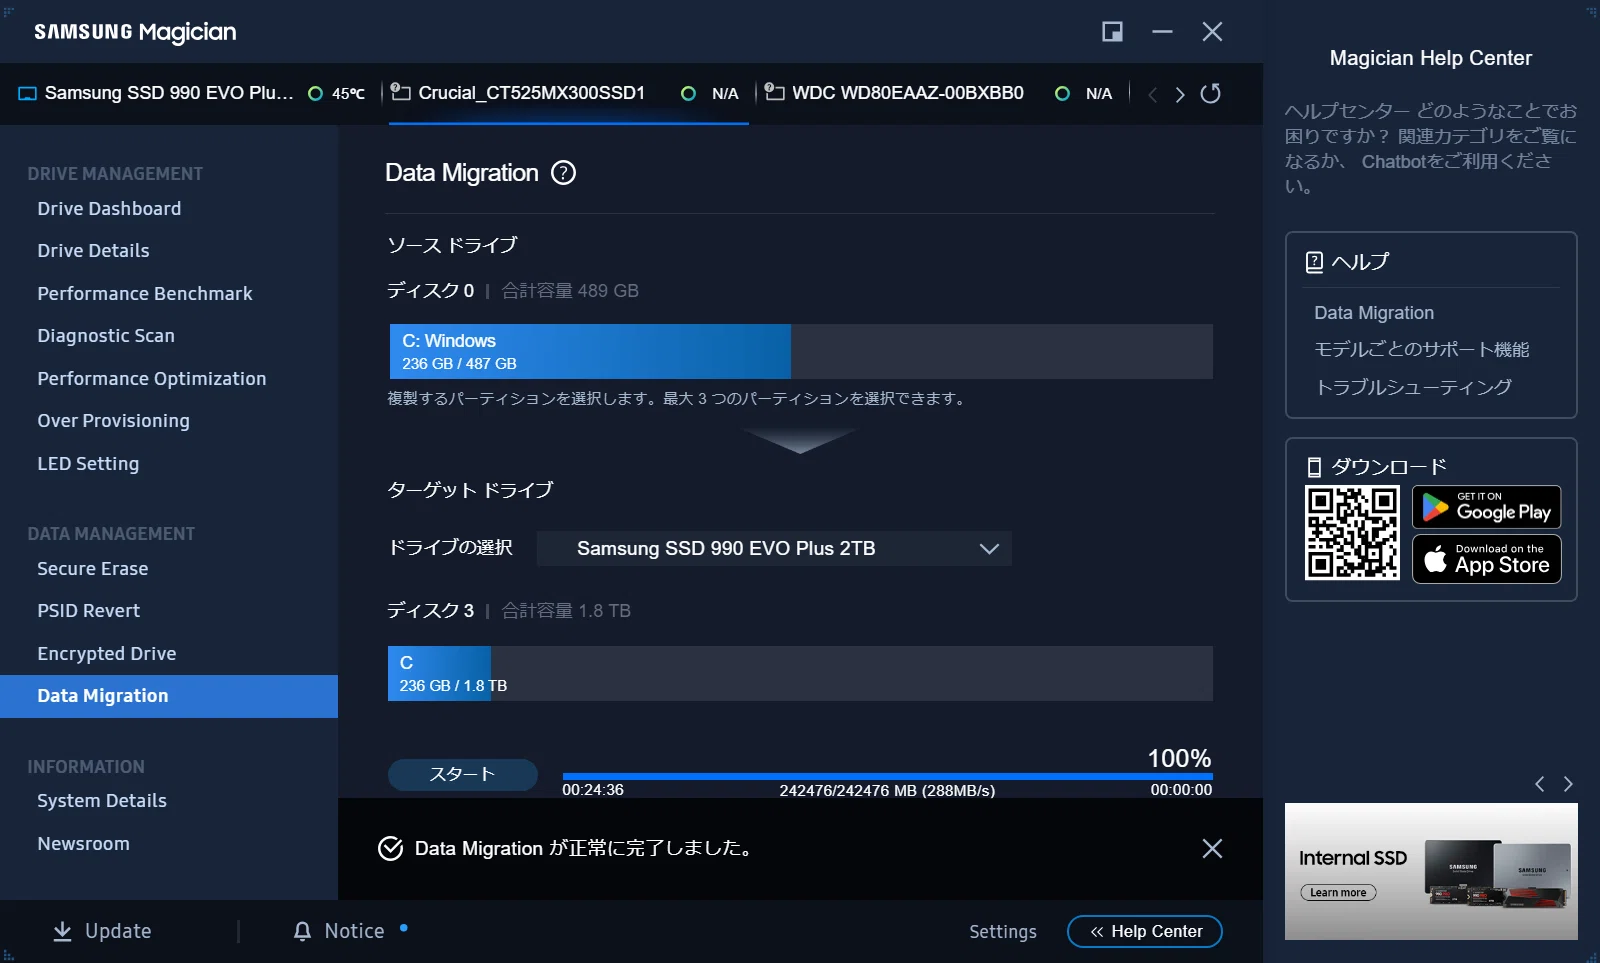
Task: Click the refresh drive list icon
Action: (1210, 93)
